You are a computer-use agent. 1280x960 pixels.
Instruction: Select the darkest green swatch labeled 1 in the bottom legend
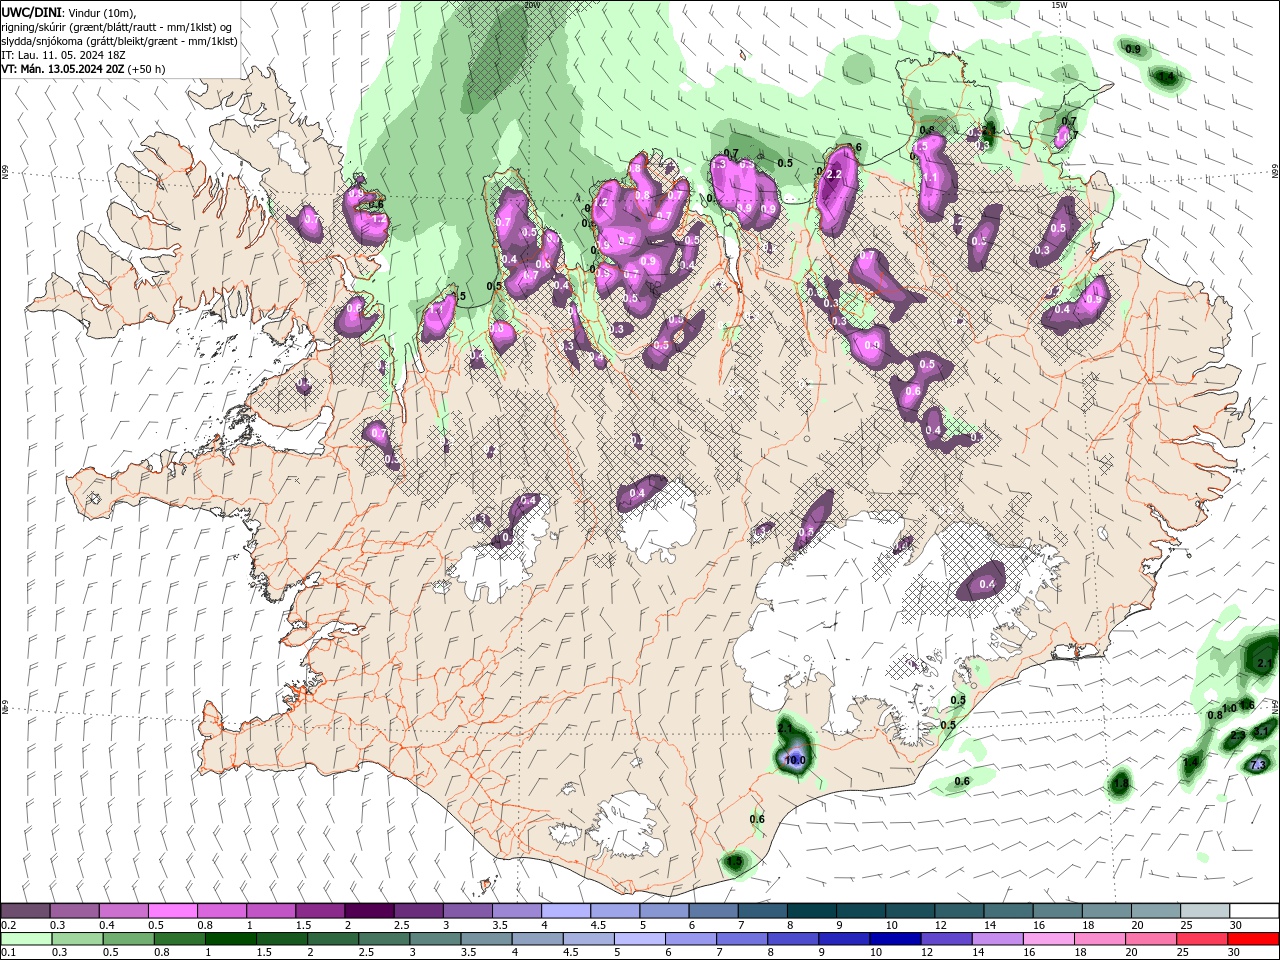click(231, 939)
